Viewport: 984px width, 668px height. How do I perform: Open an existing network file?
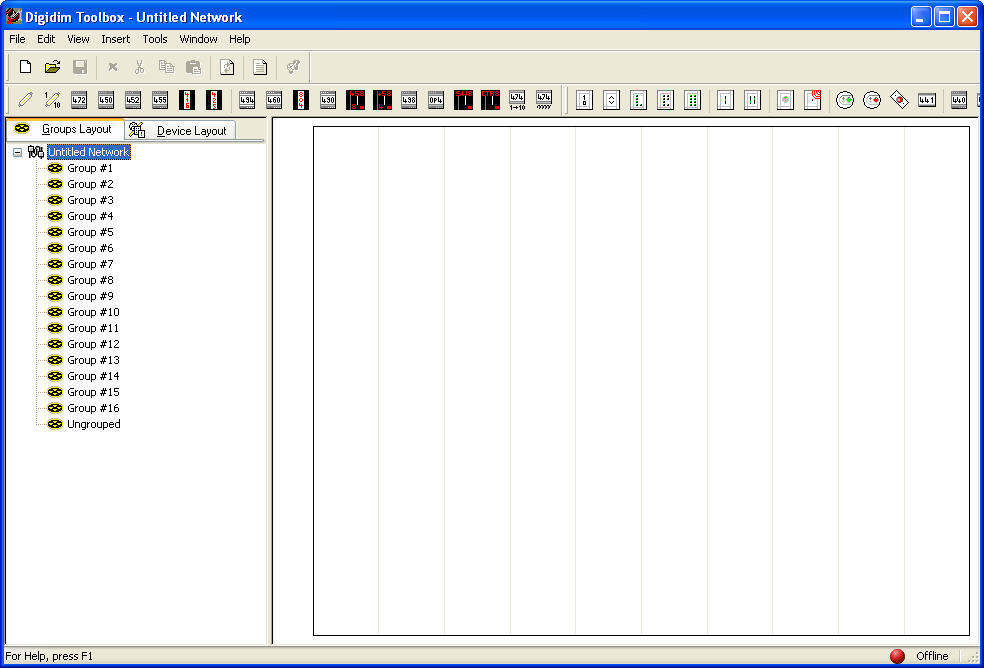53,66
